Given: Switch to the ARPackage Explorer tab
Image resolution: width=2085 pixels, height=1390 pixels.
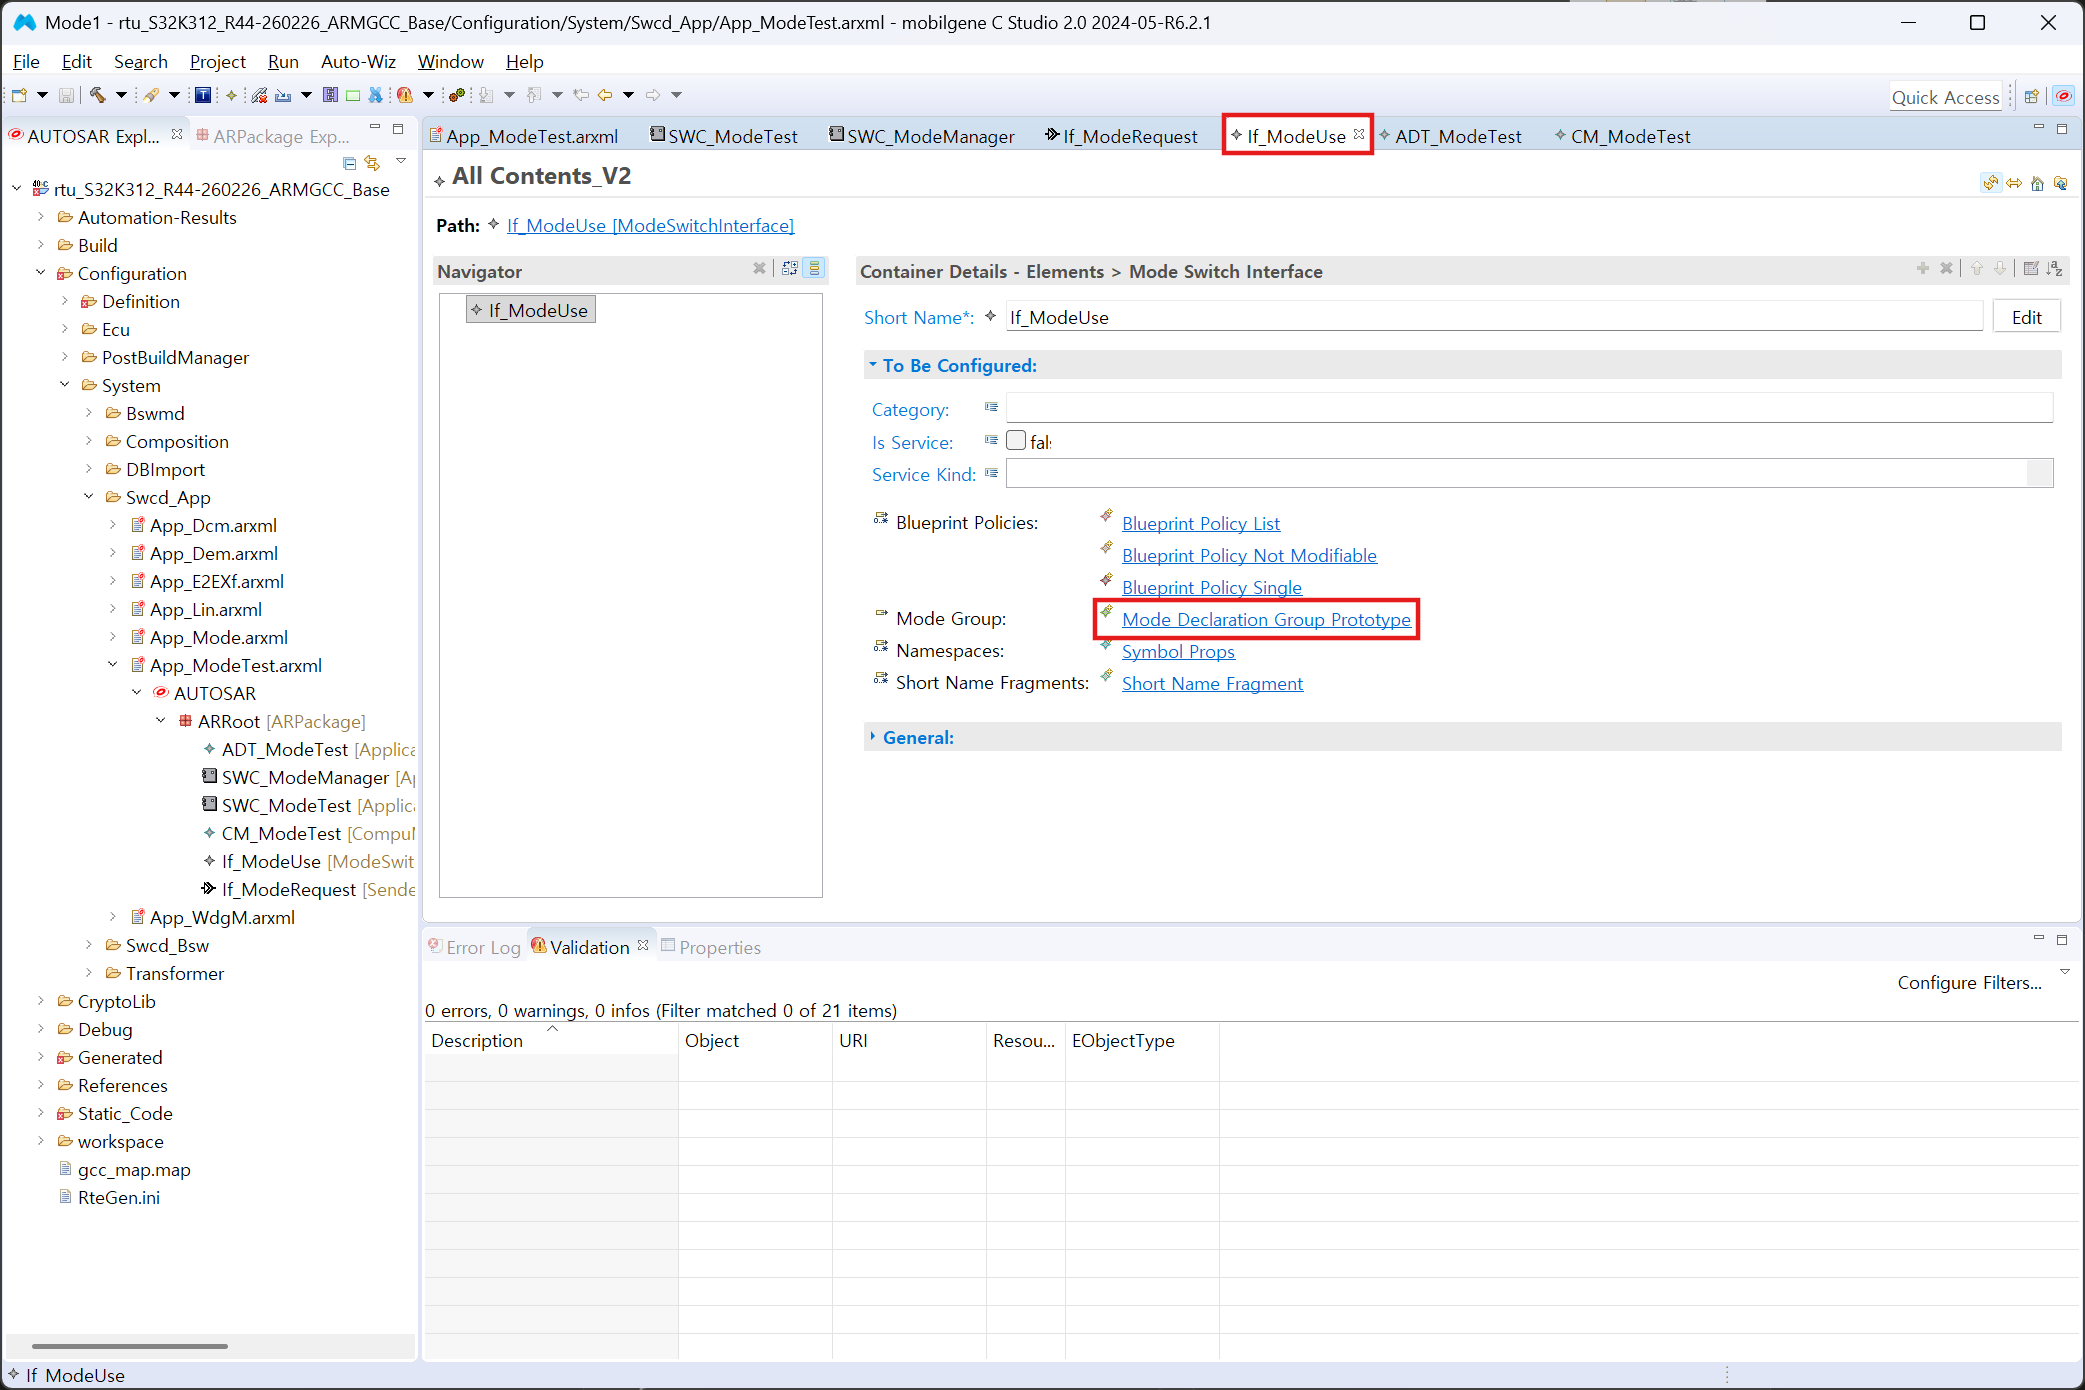Looking at the screenshot, I should pyautogui.click(x=272, y=136).
